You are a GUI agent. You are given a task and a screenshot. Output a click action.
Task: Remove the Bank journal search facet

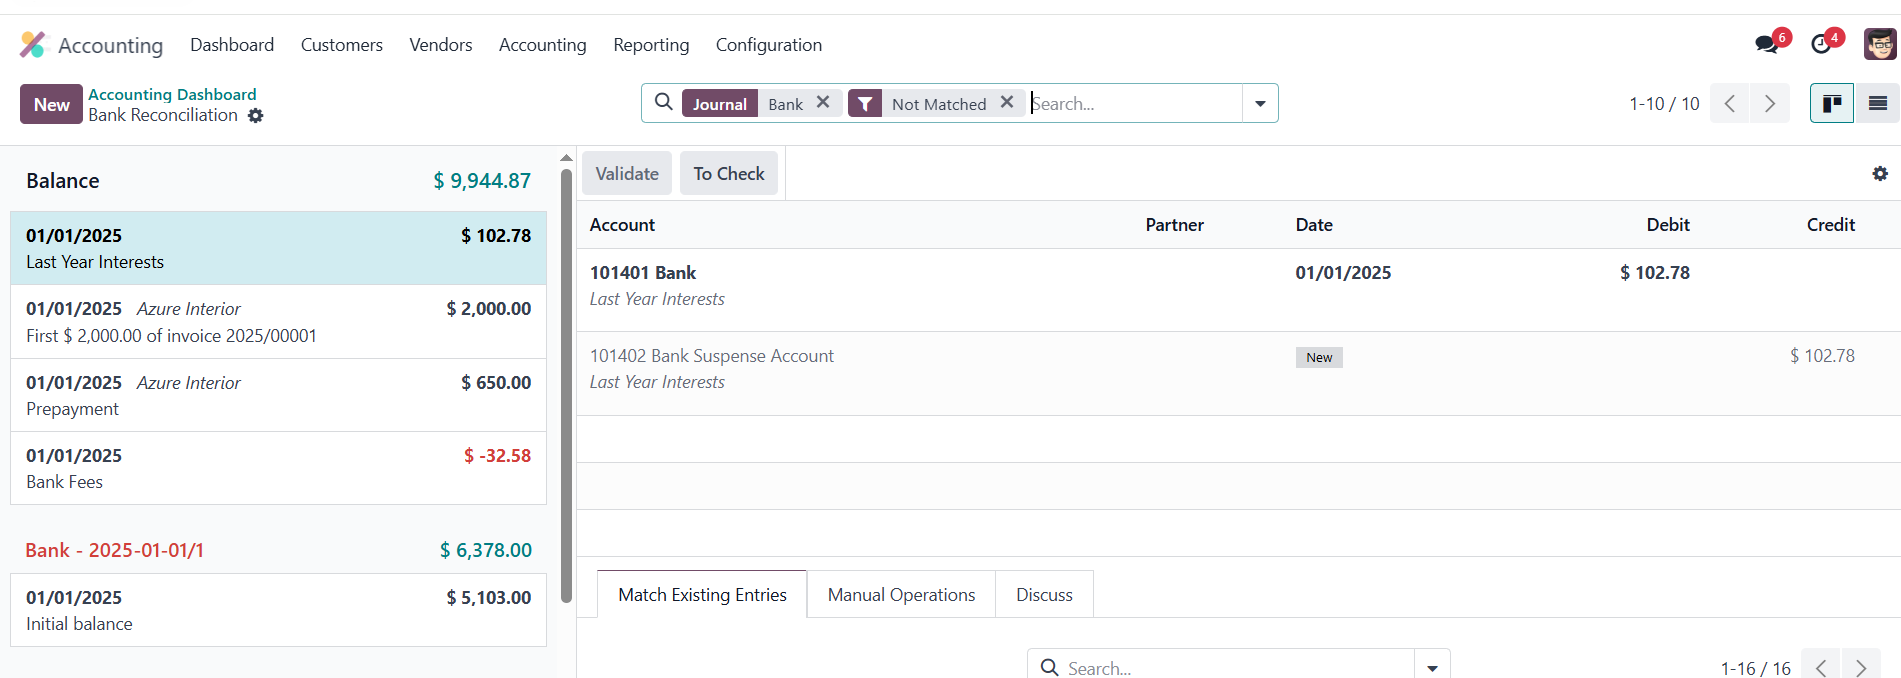pyautogui.click(x=823, y=102)
